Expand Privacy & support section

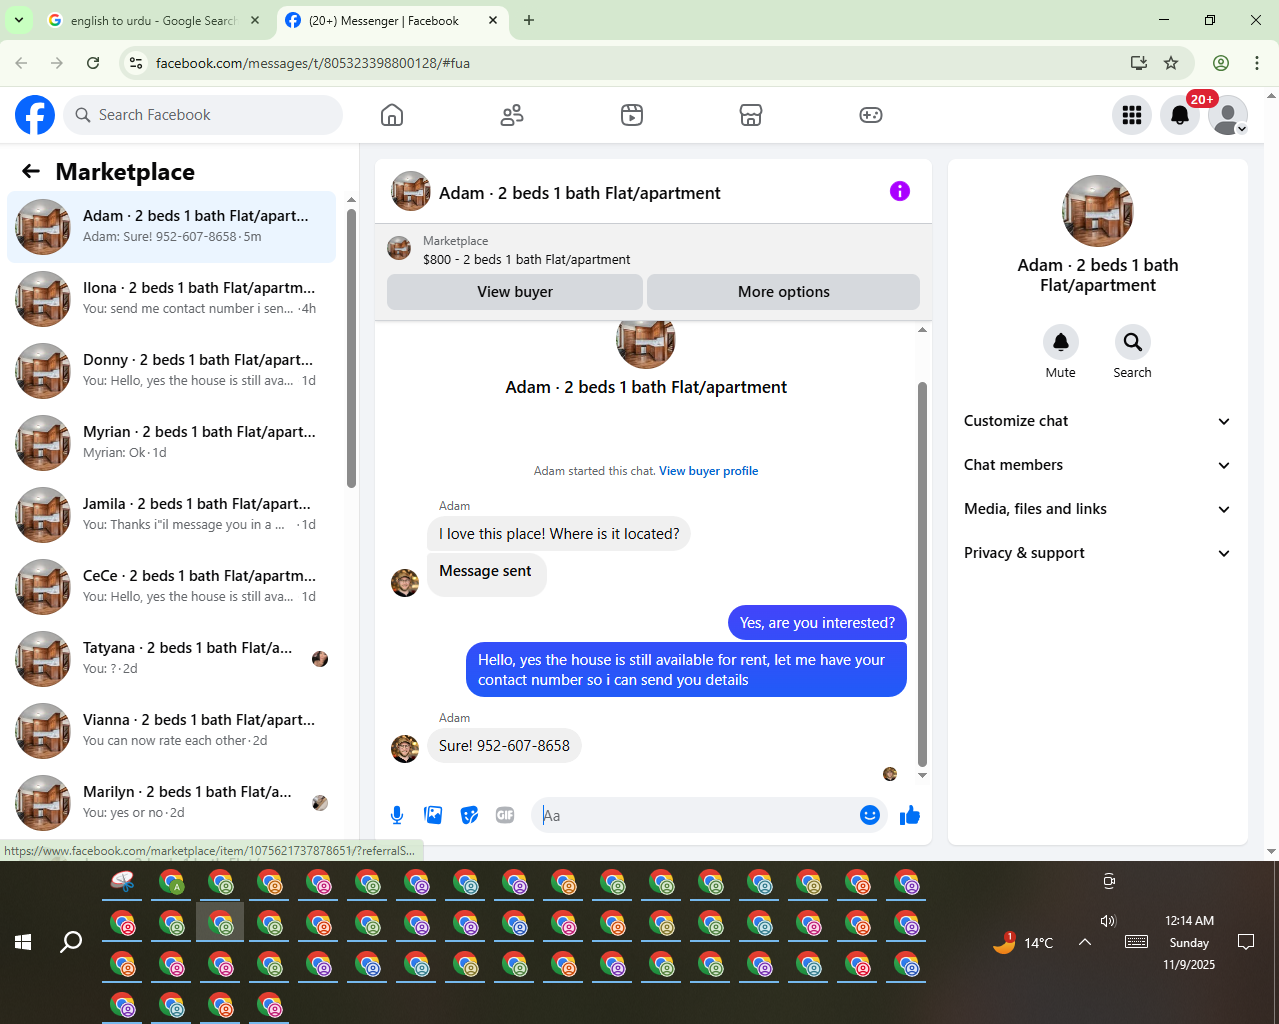[x=1097, y=553]
